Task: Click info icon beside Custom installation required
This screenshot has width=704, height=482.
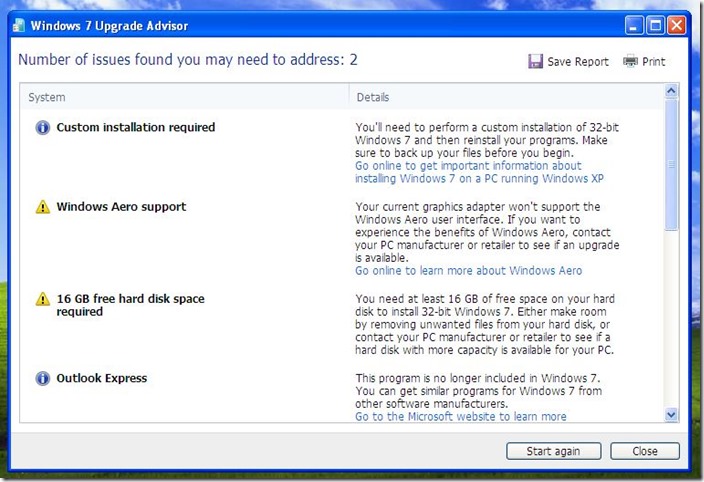Action: 43,127
